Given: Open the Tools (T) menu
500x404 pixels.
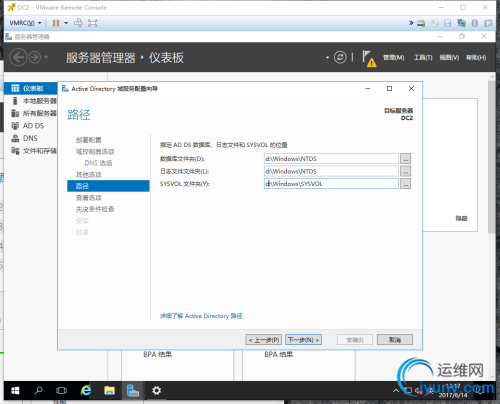Looking at the screenshot, I should tap(423, 58).
